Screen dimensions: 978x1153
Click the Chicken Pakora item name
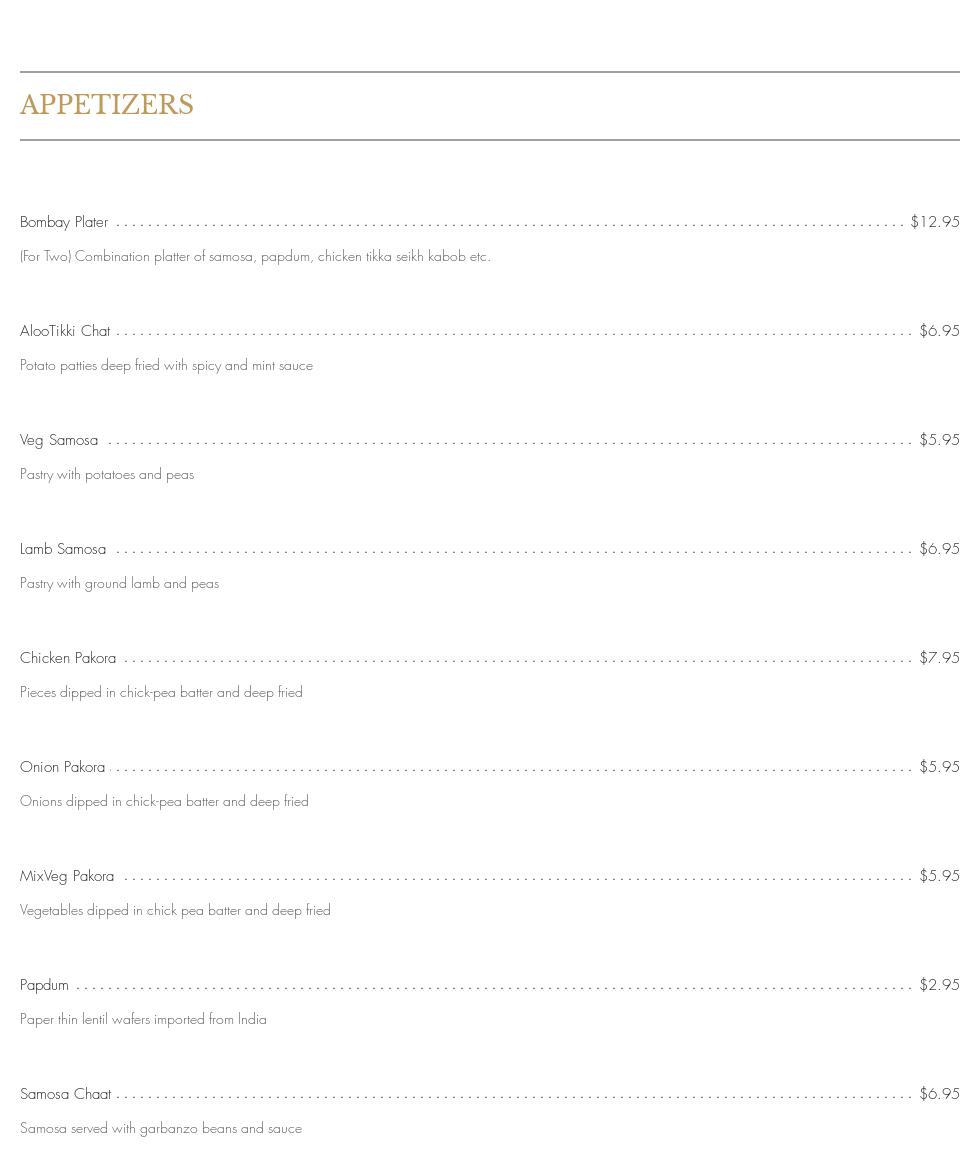(68, 658)
